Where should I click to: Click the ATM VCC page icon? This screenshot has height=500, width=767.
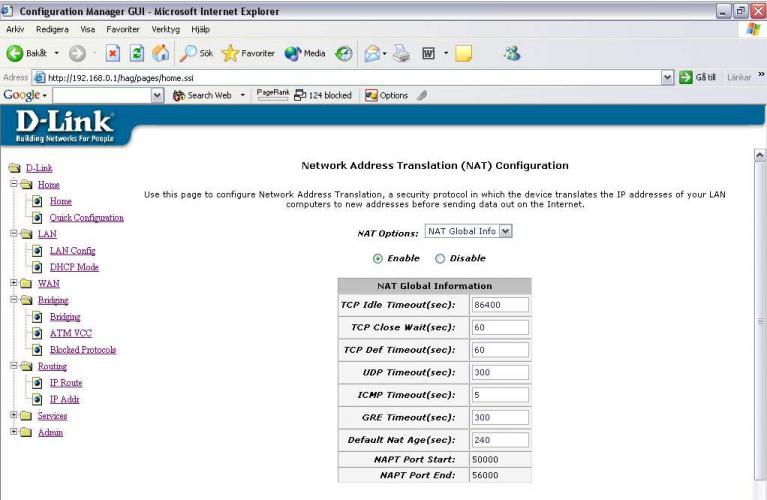[37, 333]
